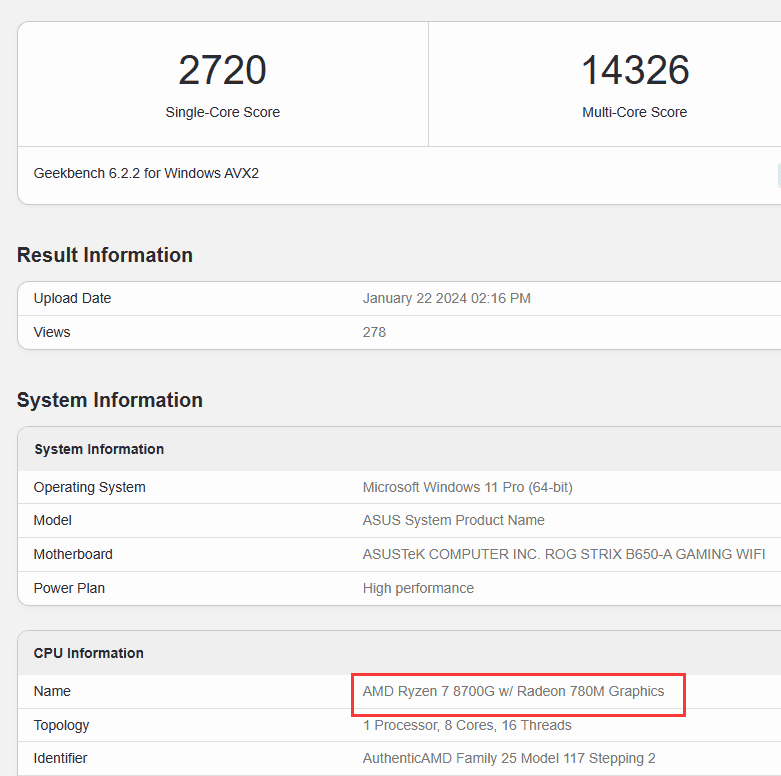Select the ROG STRIX B650-A GAMING WIFI motherboard text
This screenshot has height=776, width=781.
654,554
